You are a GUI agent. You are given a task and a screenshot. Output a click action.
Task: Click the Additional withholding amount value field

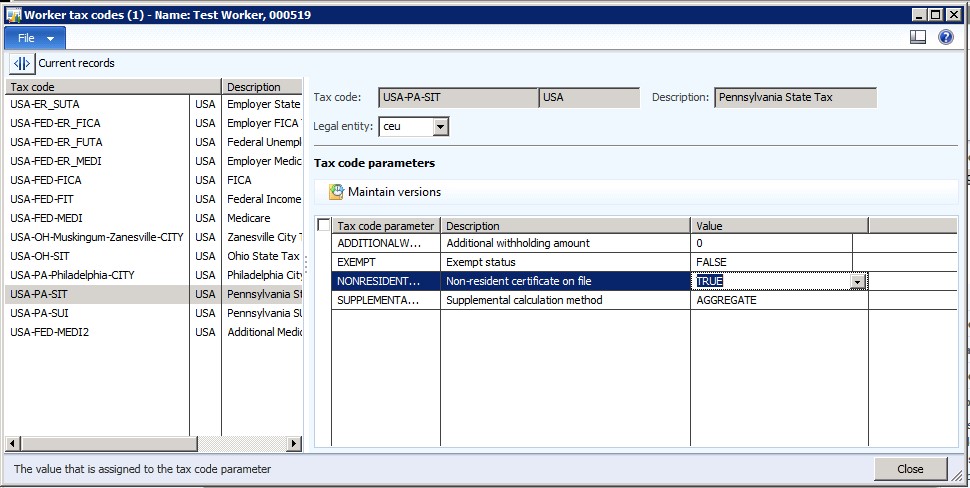pyautogui.click(x=770, y=243)
